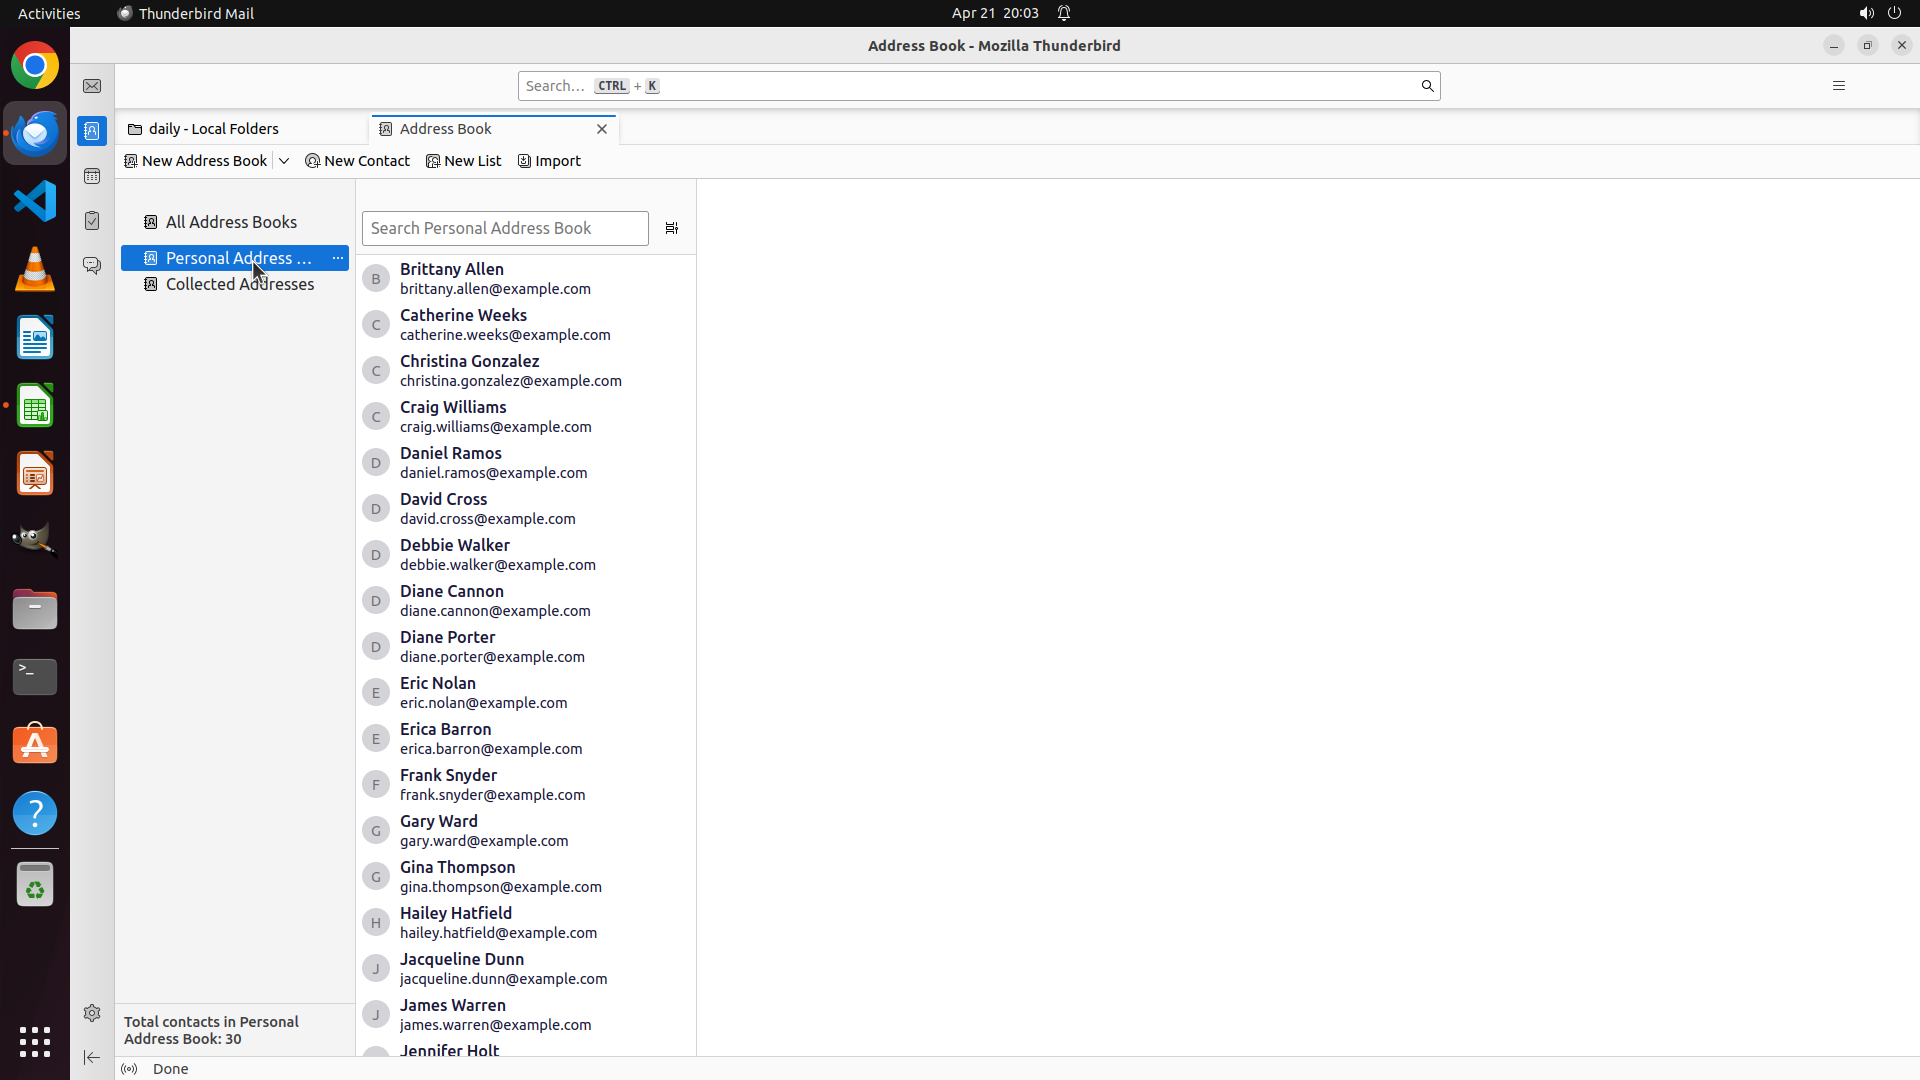Open the Mail space icon

92,86
